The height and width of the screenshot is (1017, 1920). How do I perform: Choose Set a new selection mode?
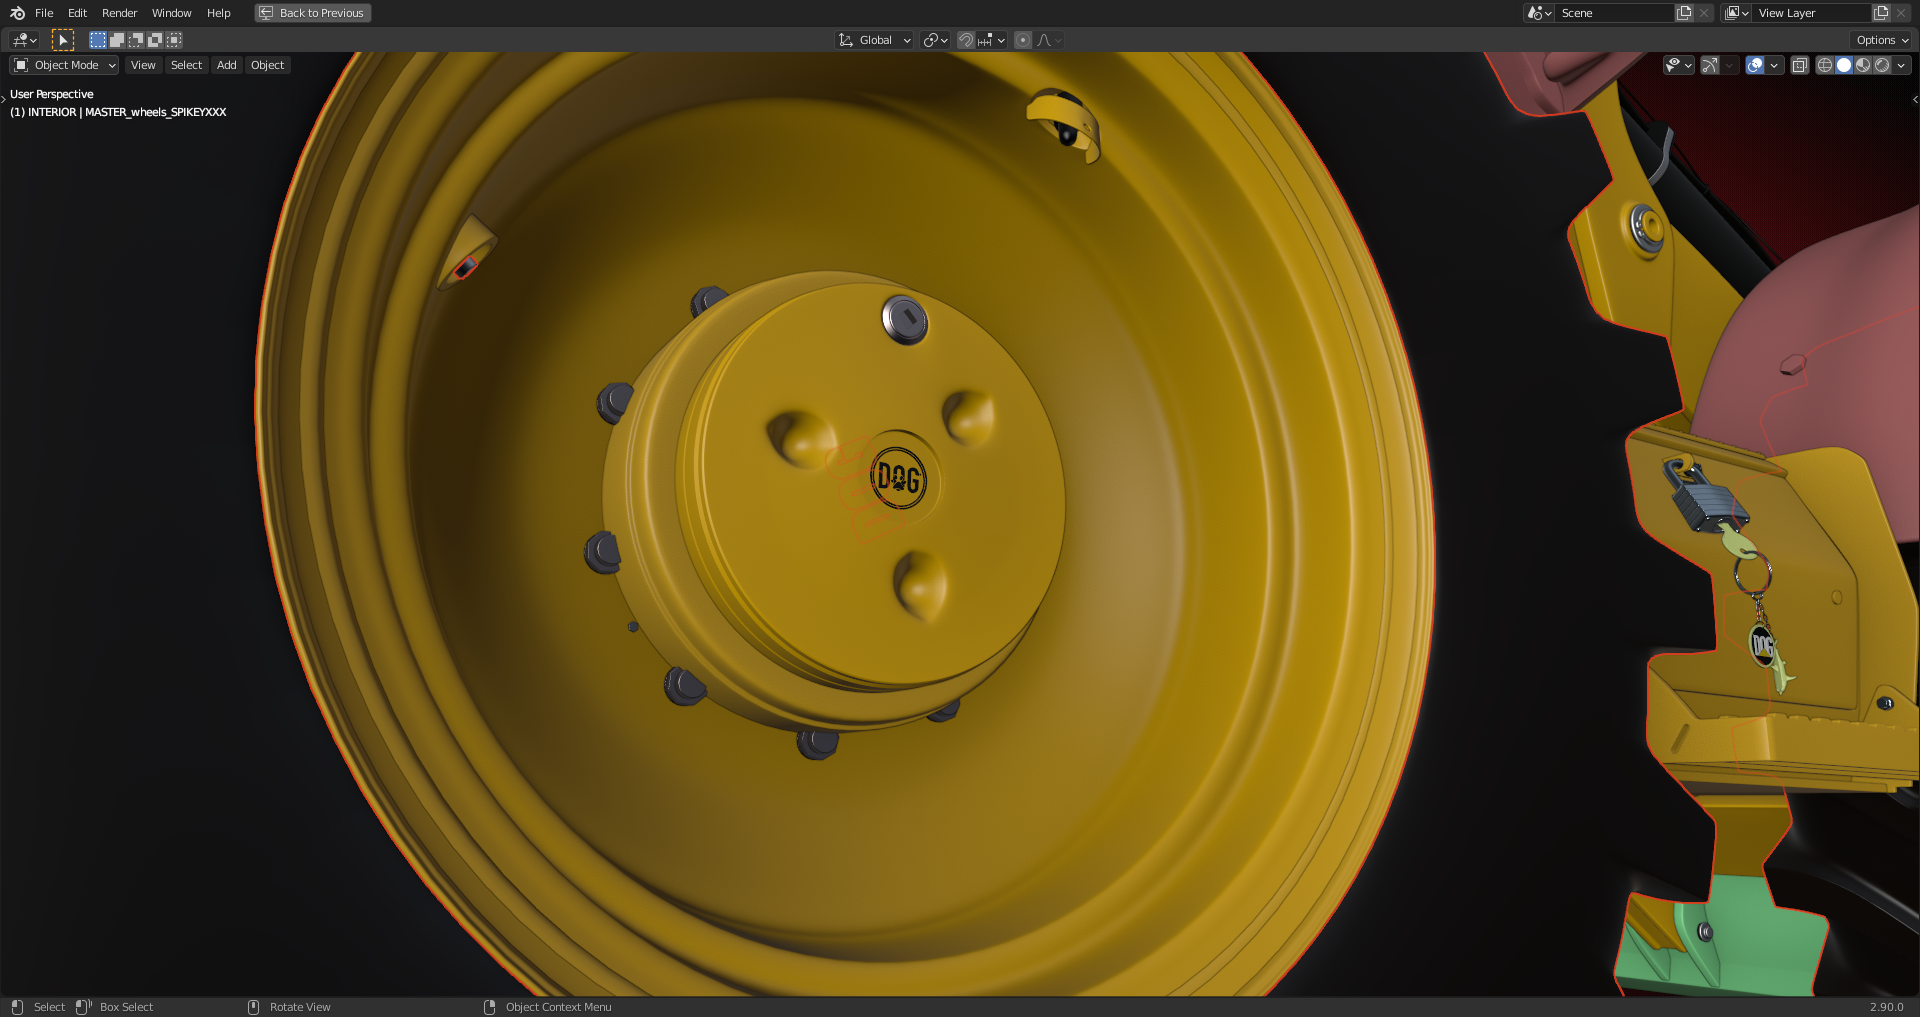point(98,40)
